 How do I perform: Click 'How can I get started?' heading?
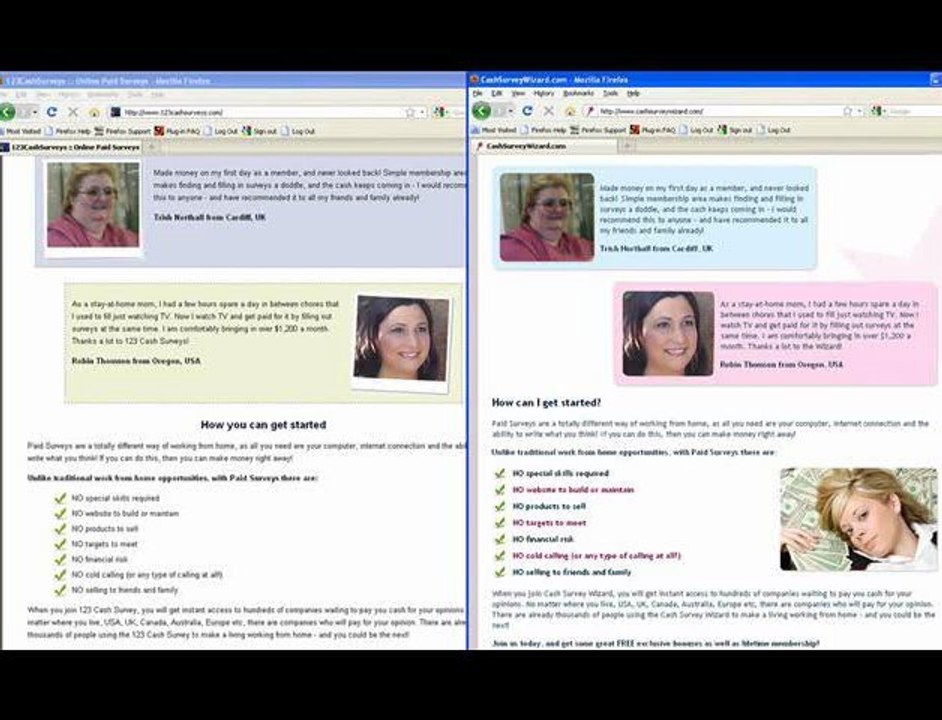pos(546,403)
